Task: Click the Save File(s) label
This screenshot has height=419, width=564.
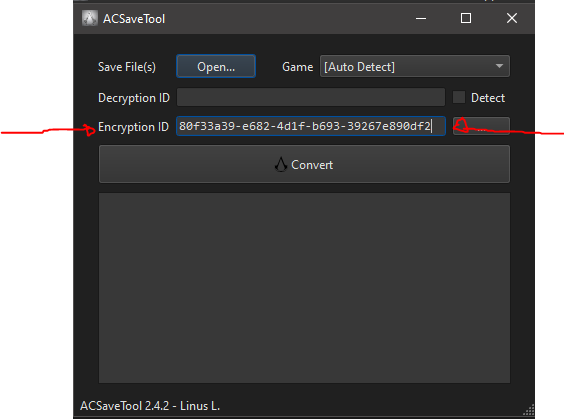Action: (127, 67)
